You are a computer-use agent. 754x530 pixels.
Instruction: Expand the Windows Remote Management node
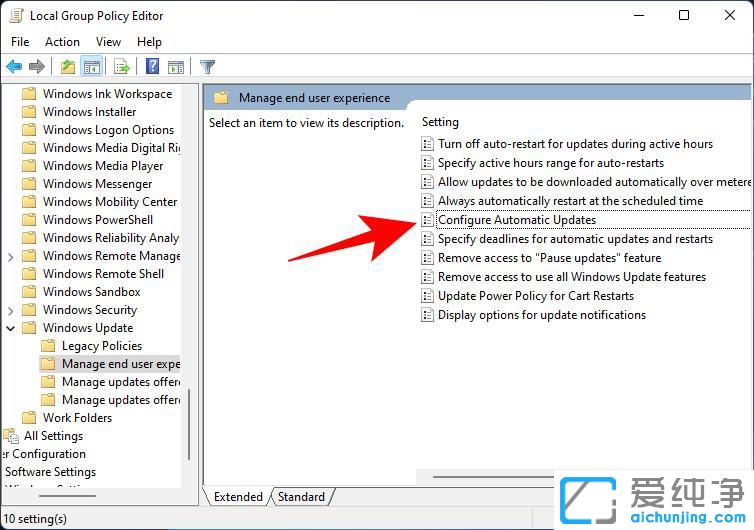click(x=11, y=257)
